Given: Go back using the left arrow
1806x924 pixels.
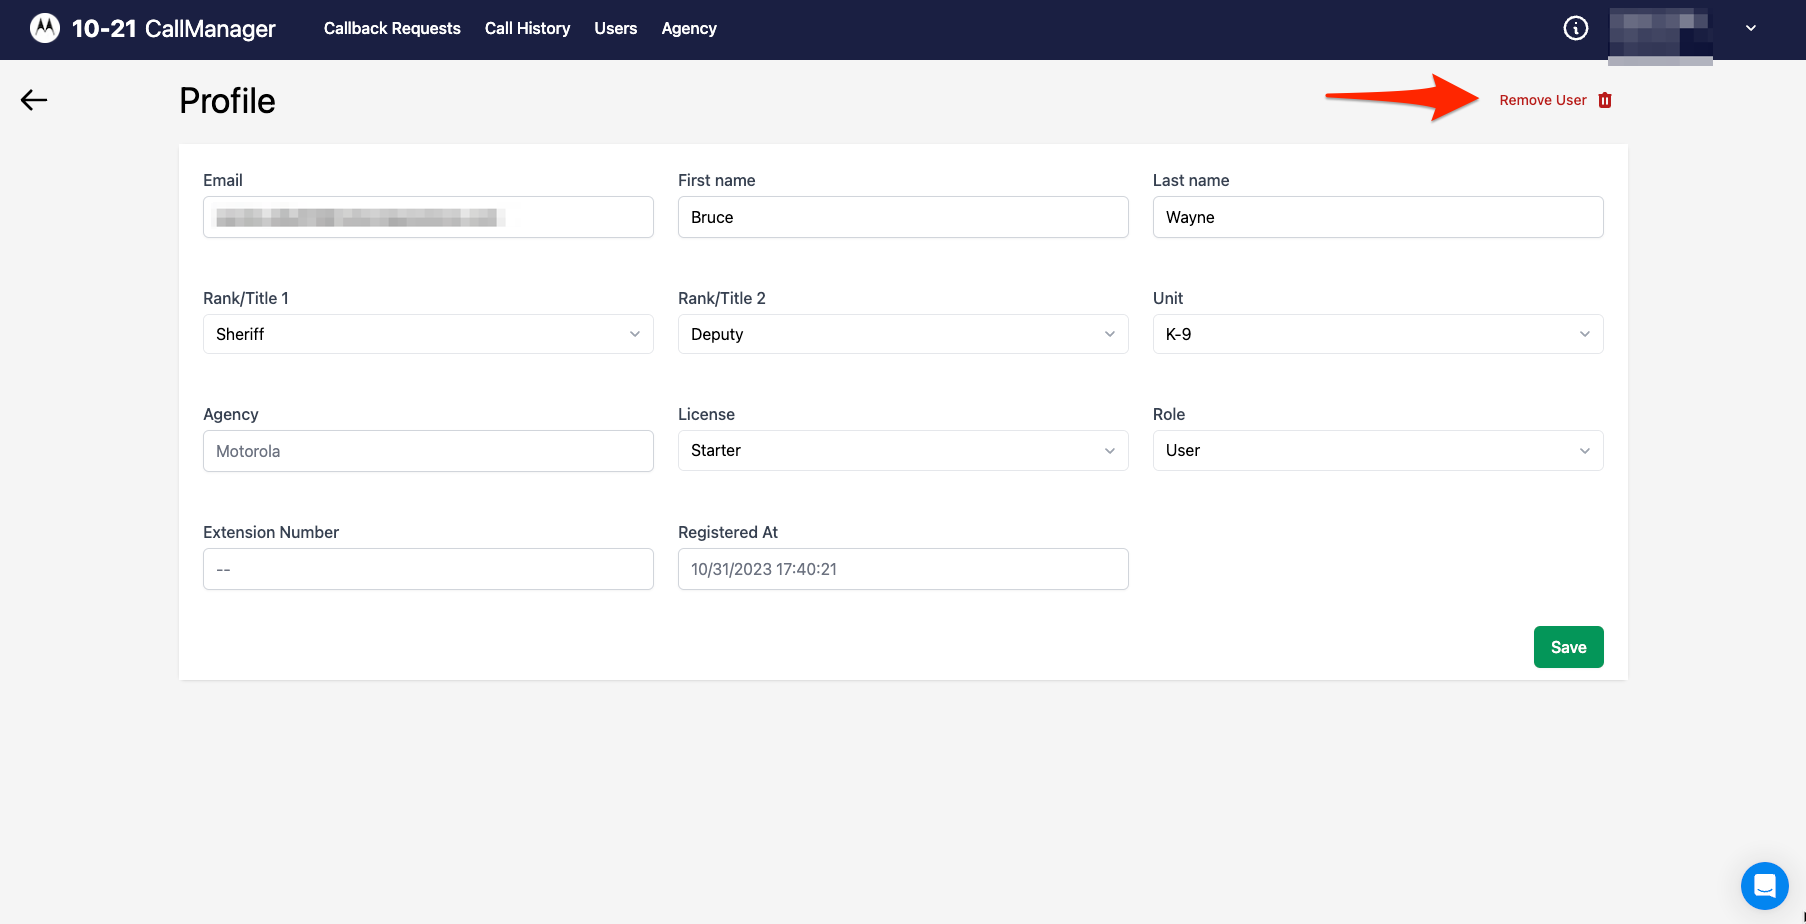Looking at the screenshot, I should (x=34, y=100).
